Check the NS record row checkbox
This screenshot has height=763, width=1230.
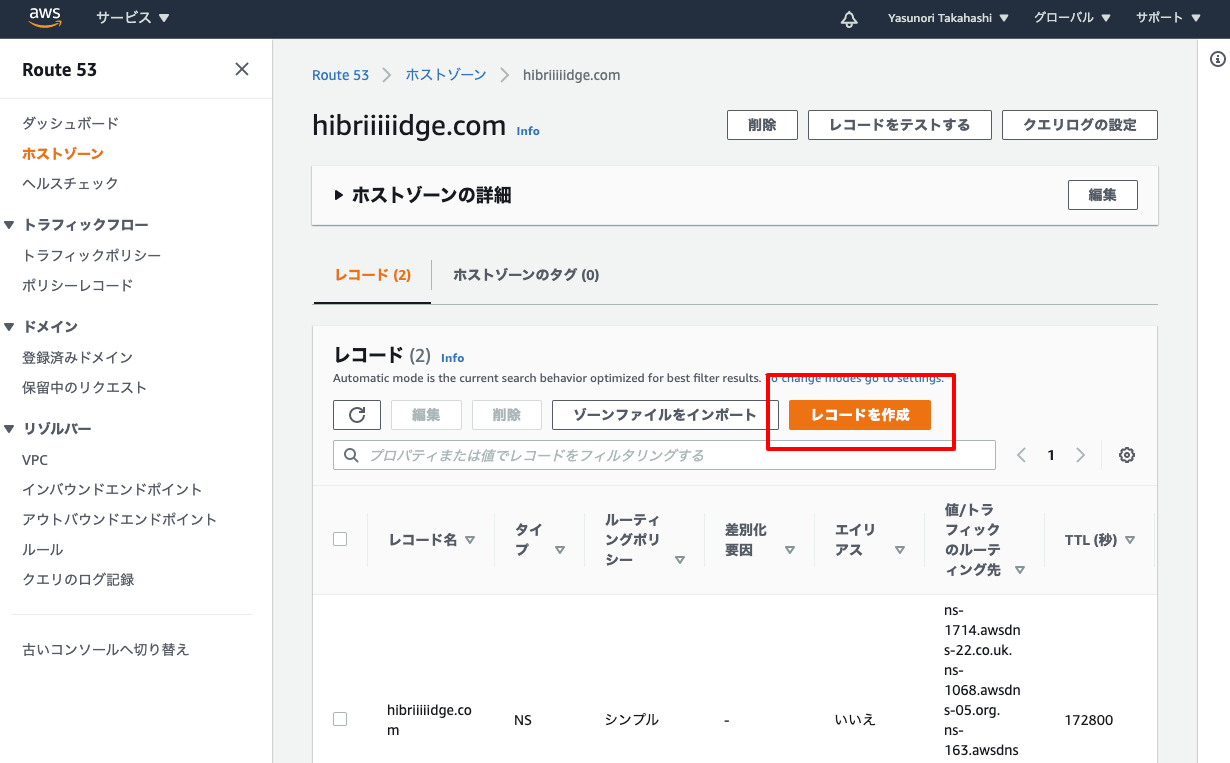pos(340,718)
